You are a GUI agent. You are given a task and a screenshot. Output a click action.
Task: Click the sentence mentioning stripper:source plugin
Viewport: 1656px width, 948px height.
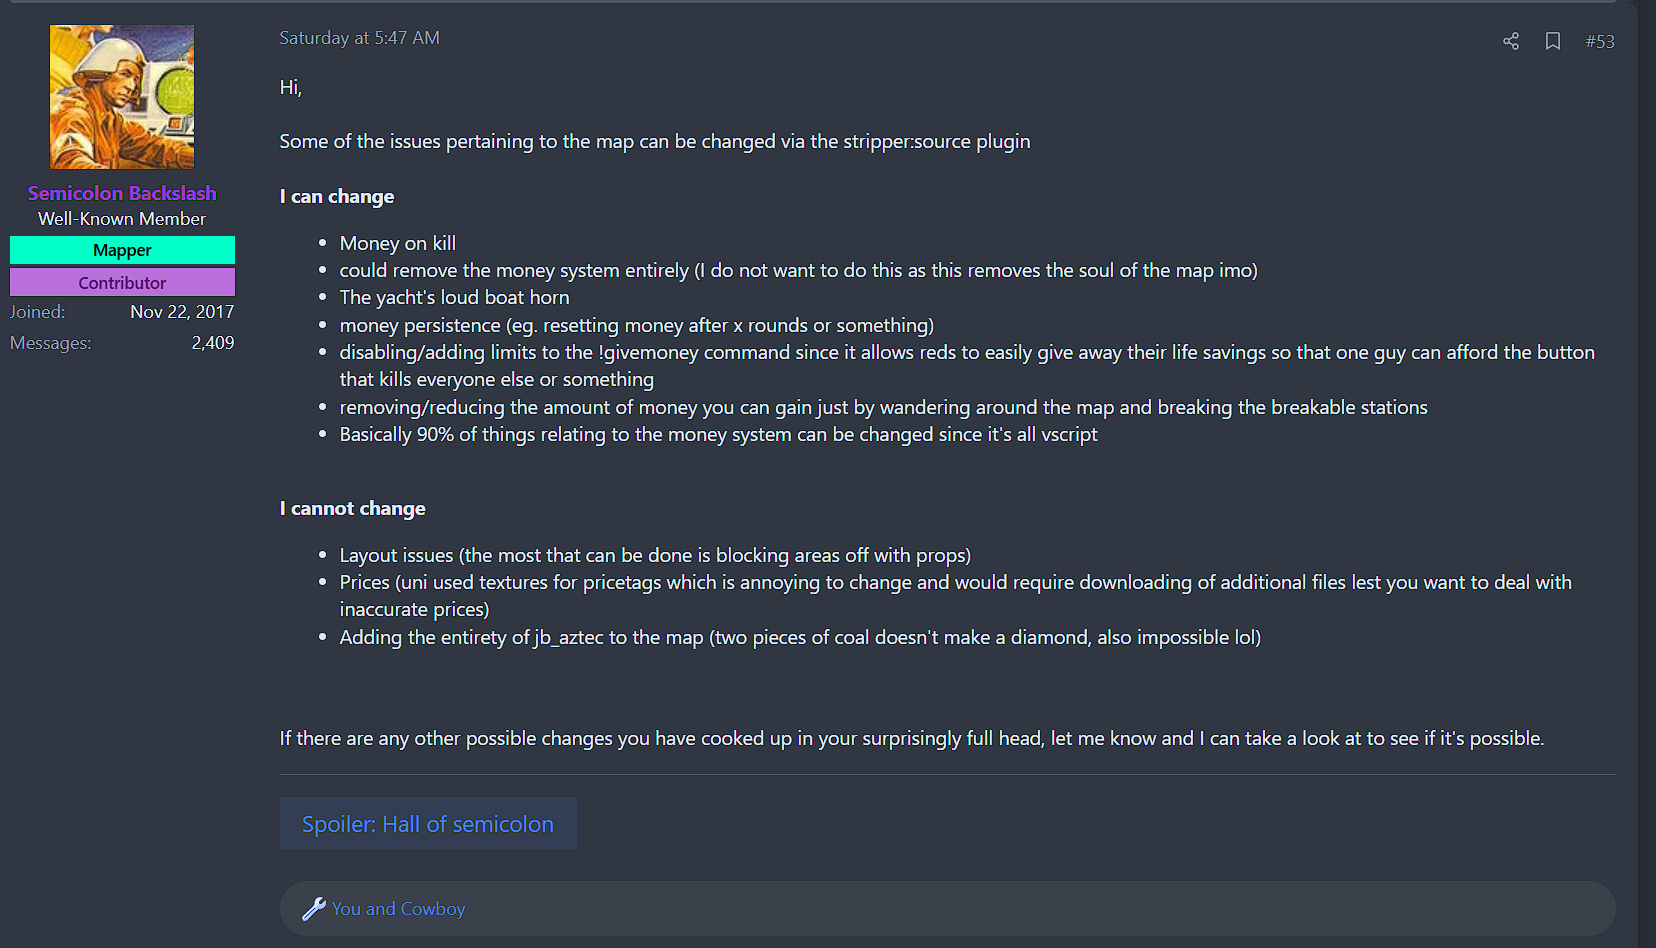[655, 142]
